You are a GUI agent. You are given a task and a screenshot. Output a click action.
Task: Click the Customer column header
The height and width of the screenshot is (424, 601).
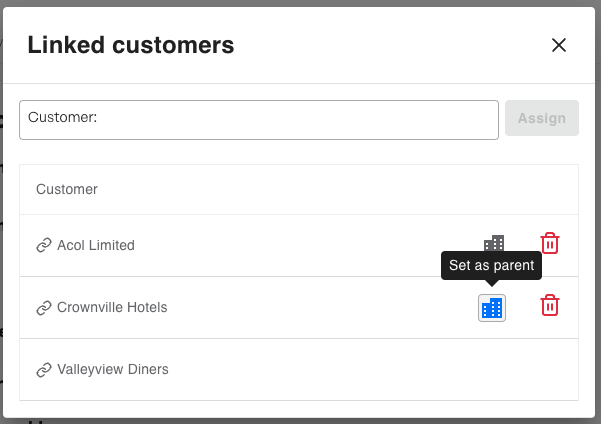(67, 189)
